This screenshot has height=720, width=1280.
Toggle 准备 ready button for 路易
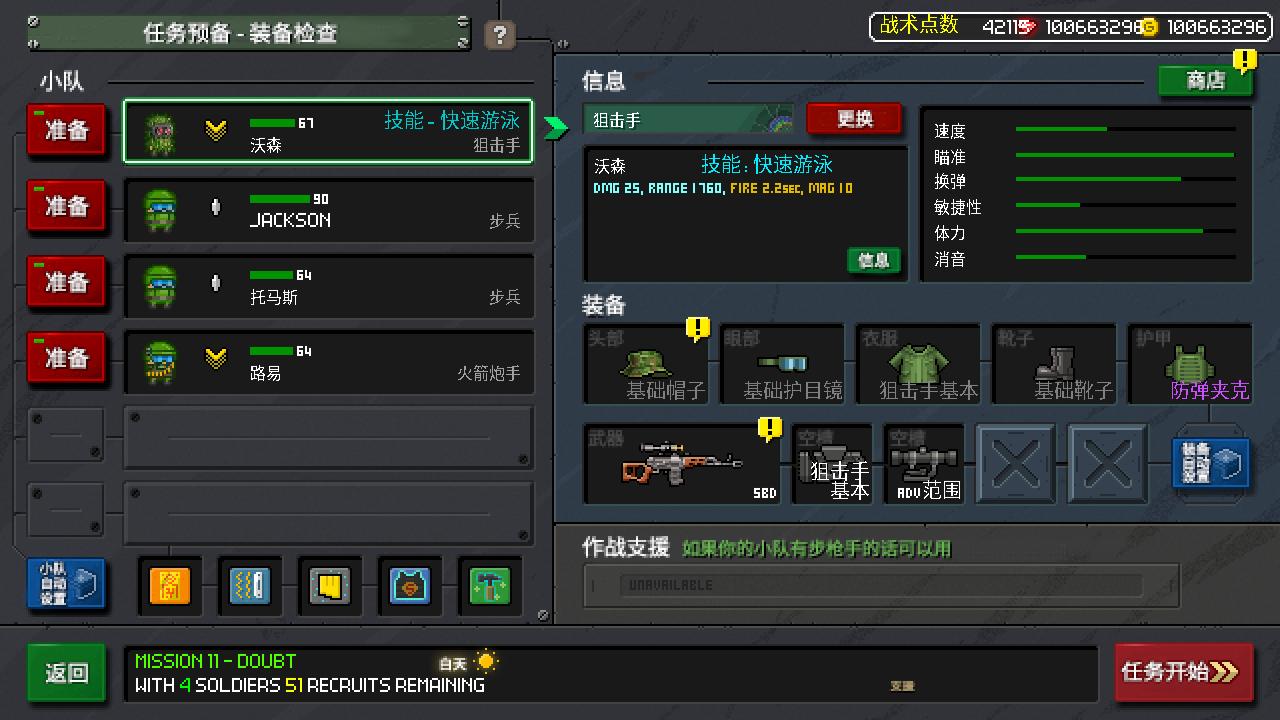coord(66,359)
